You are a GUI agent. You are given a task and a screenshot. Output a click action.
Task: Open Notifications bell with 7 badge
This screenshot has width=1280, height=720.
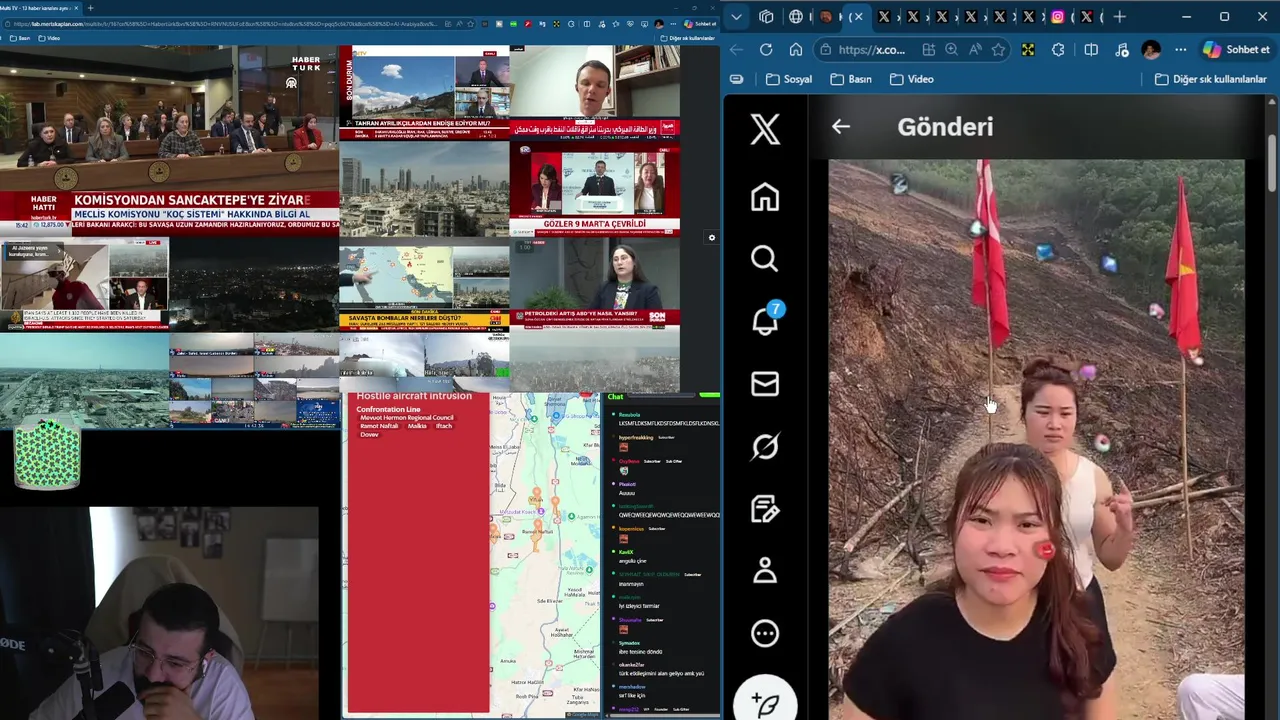766,320
